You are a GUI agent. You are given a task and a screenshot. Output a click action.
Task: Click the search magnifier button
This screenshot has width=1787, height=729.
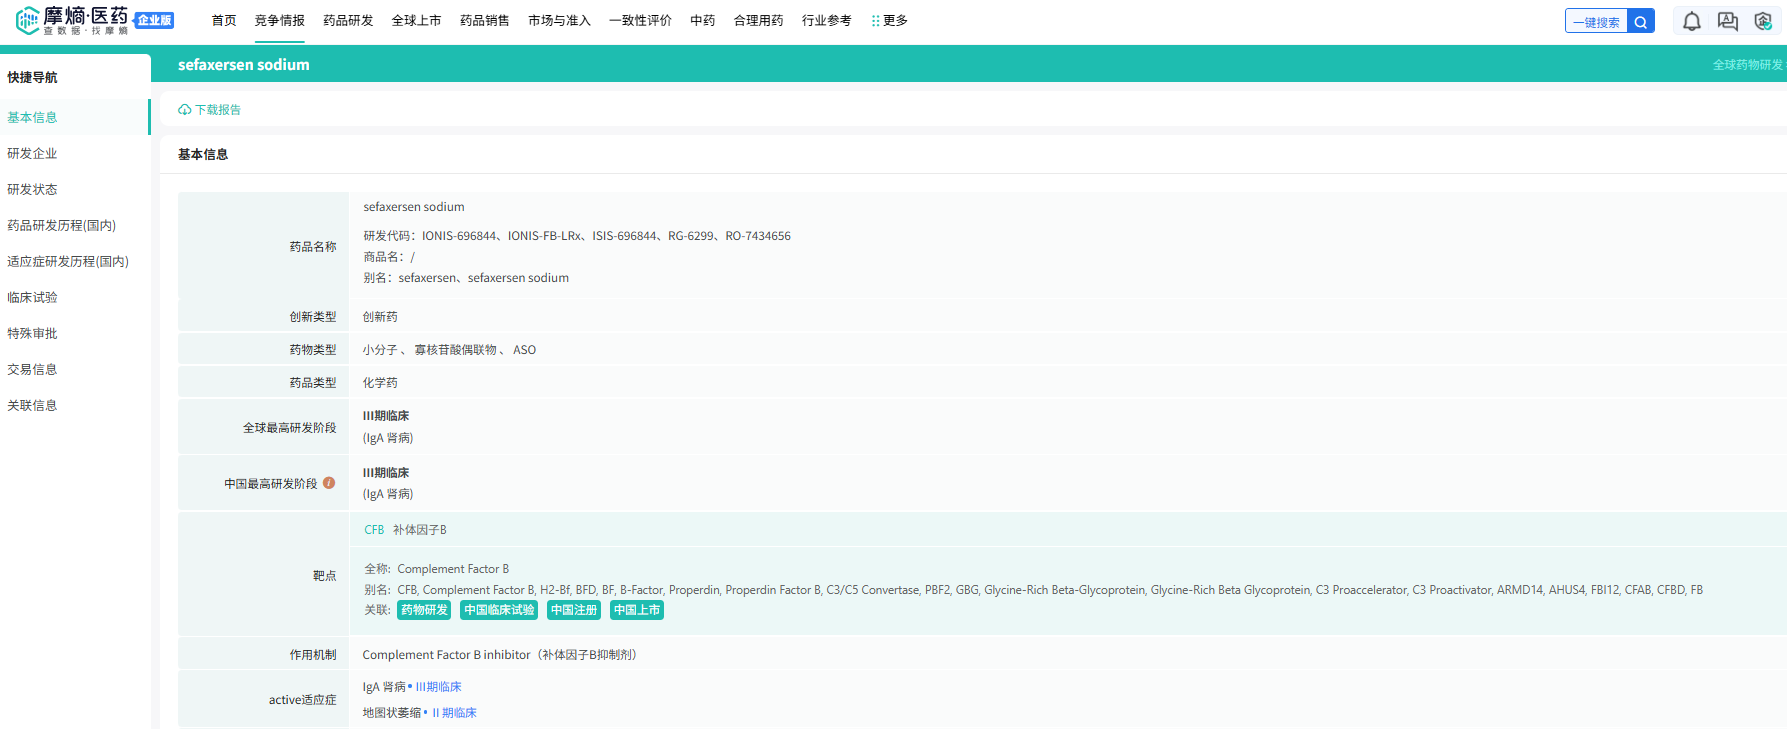(x=1641, y=21)
